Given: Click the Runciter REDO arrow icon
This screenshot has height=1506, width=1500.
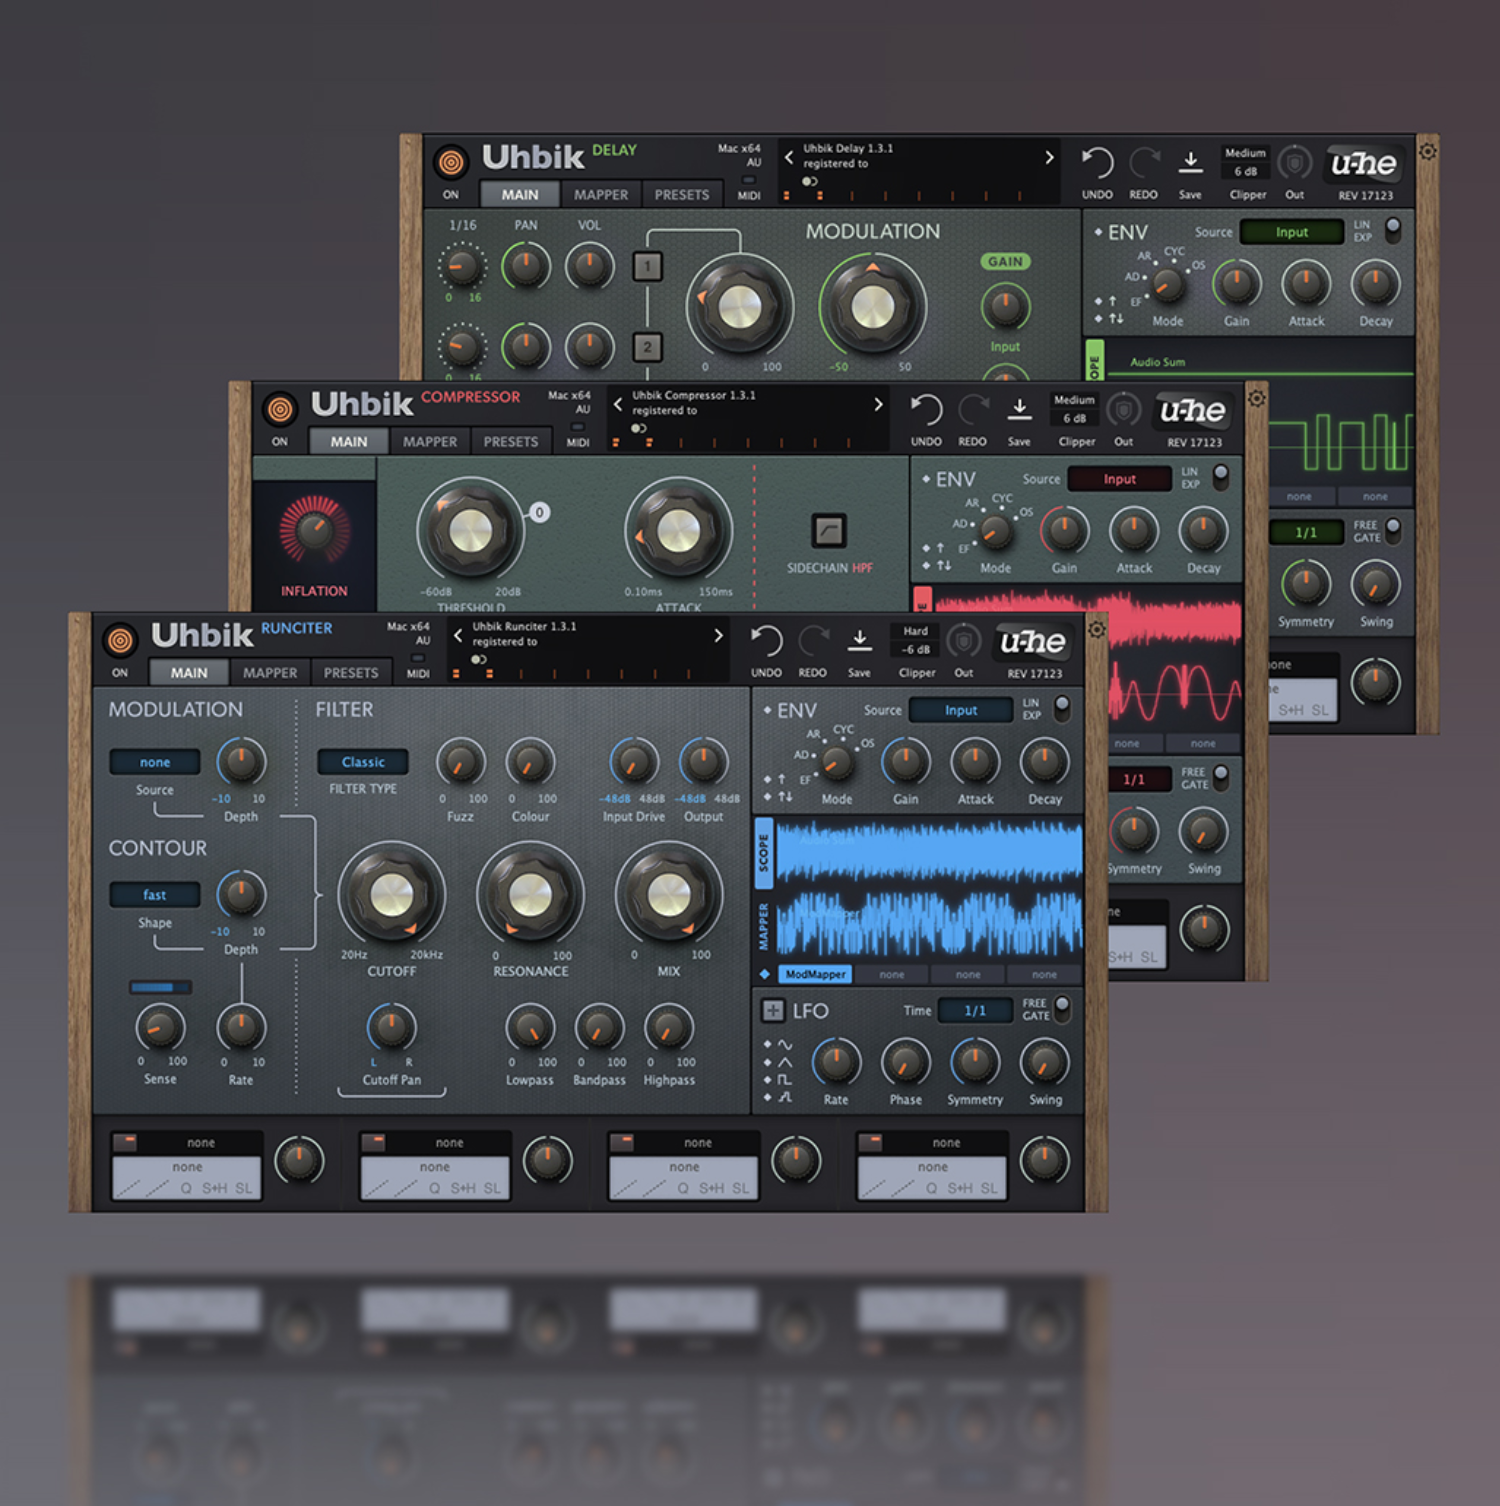Looking at the screenshot, I should click(x=812, y=641).
